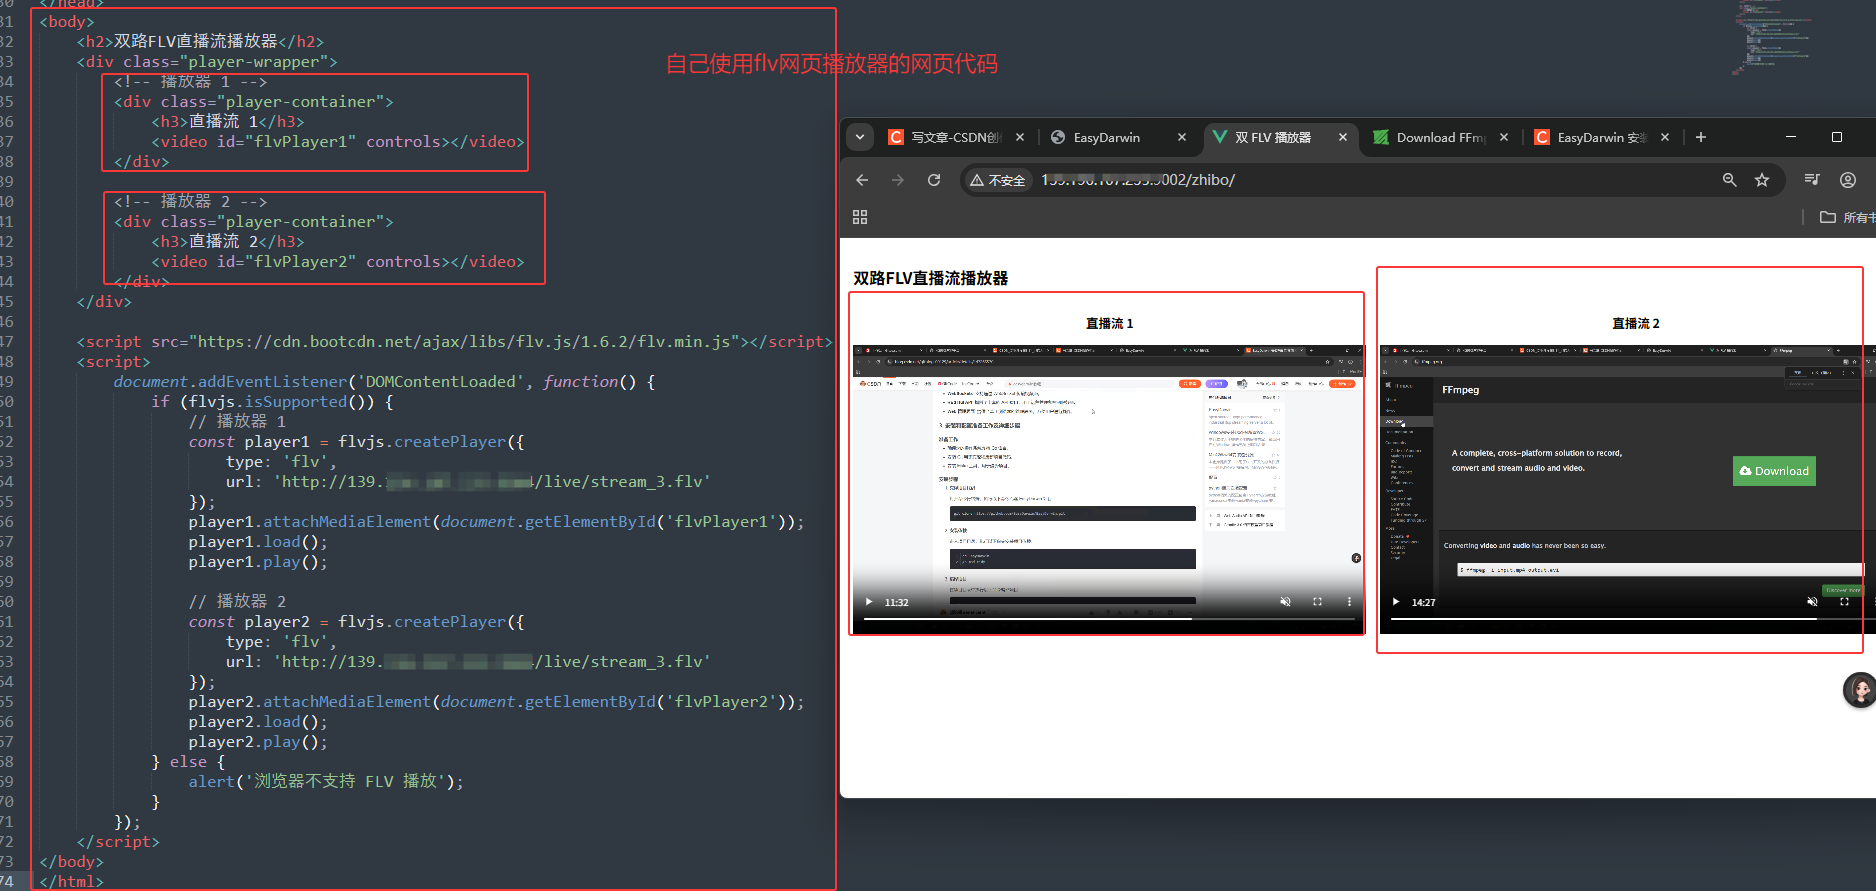Go back in browser history
The width and height of the screenshot is (1876, 891).
point(862,180)
